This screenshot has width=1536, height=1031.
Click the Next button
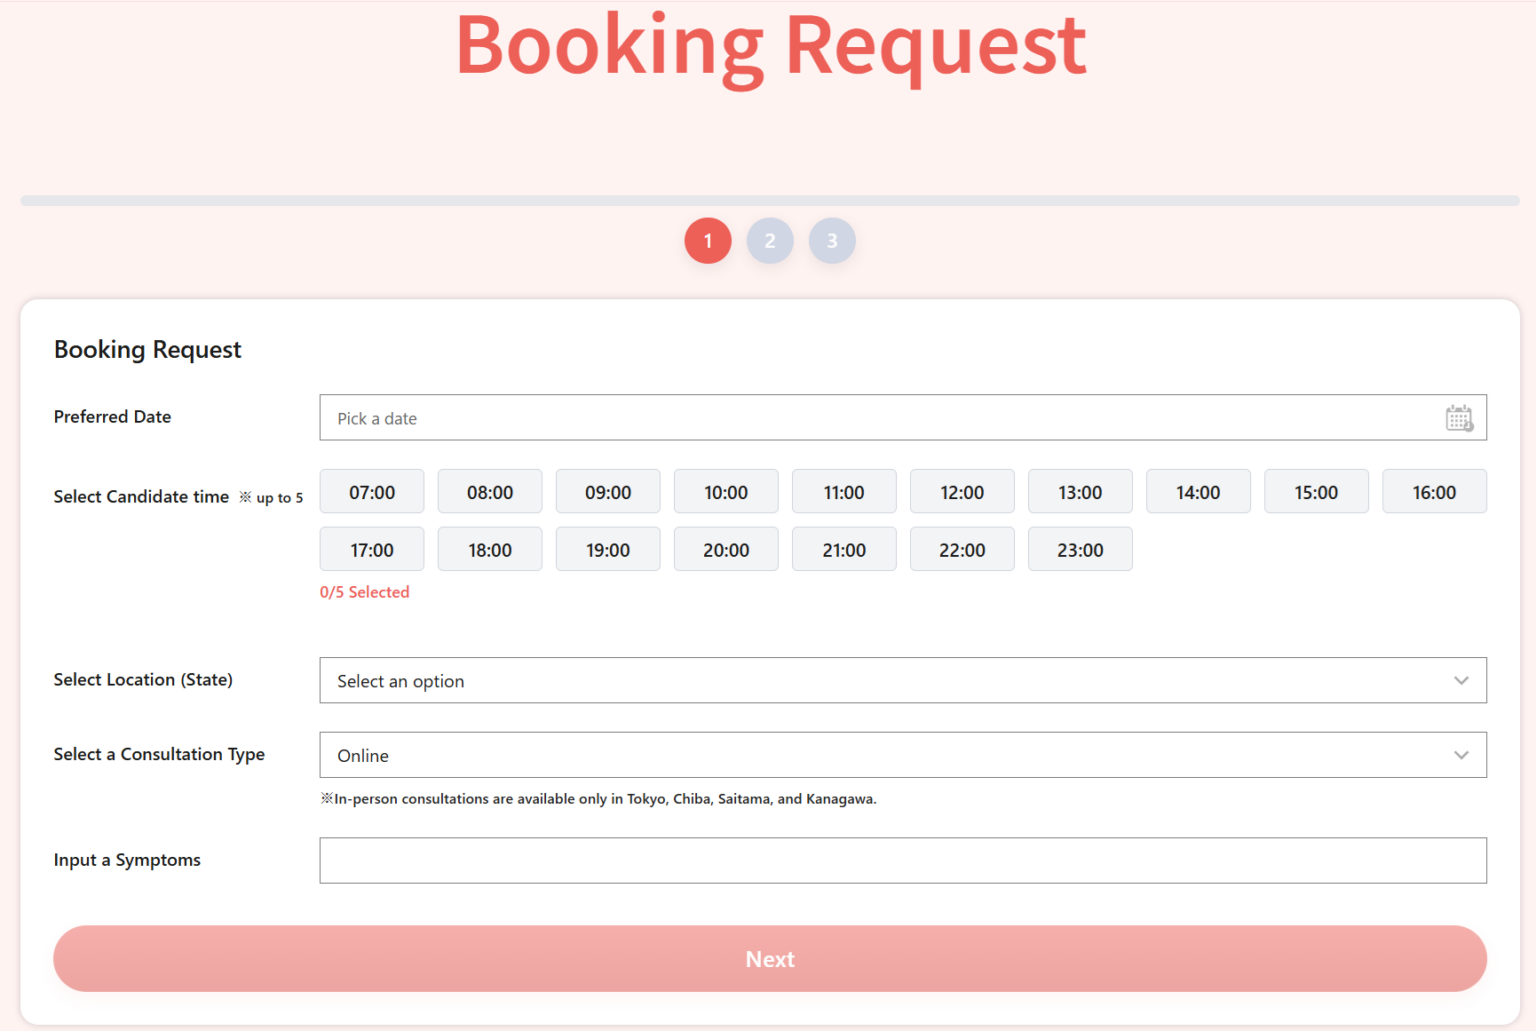tap(770, 959)
